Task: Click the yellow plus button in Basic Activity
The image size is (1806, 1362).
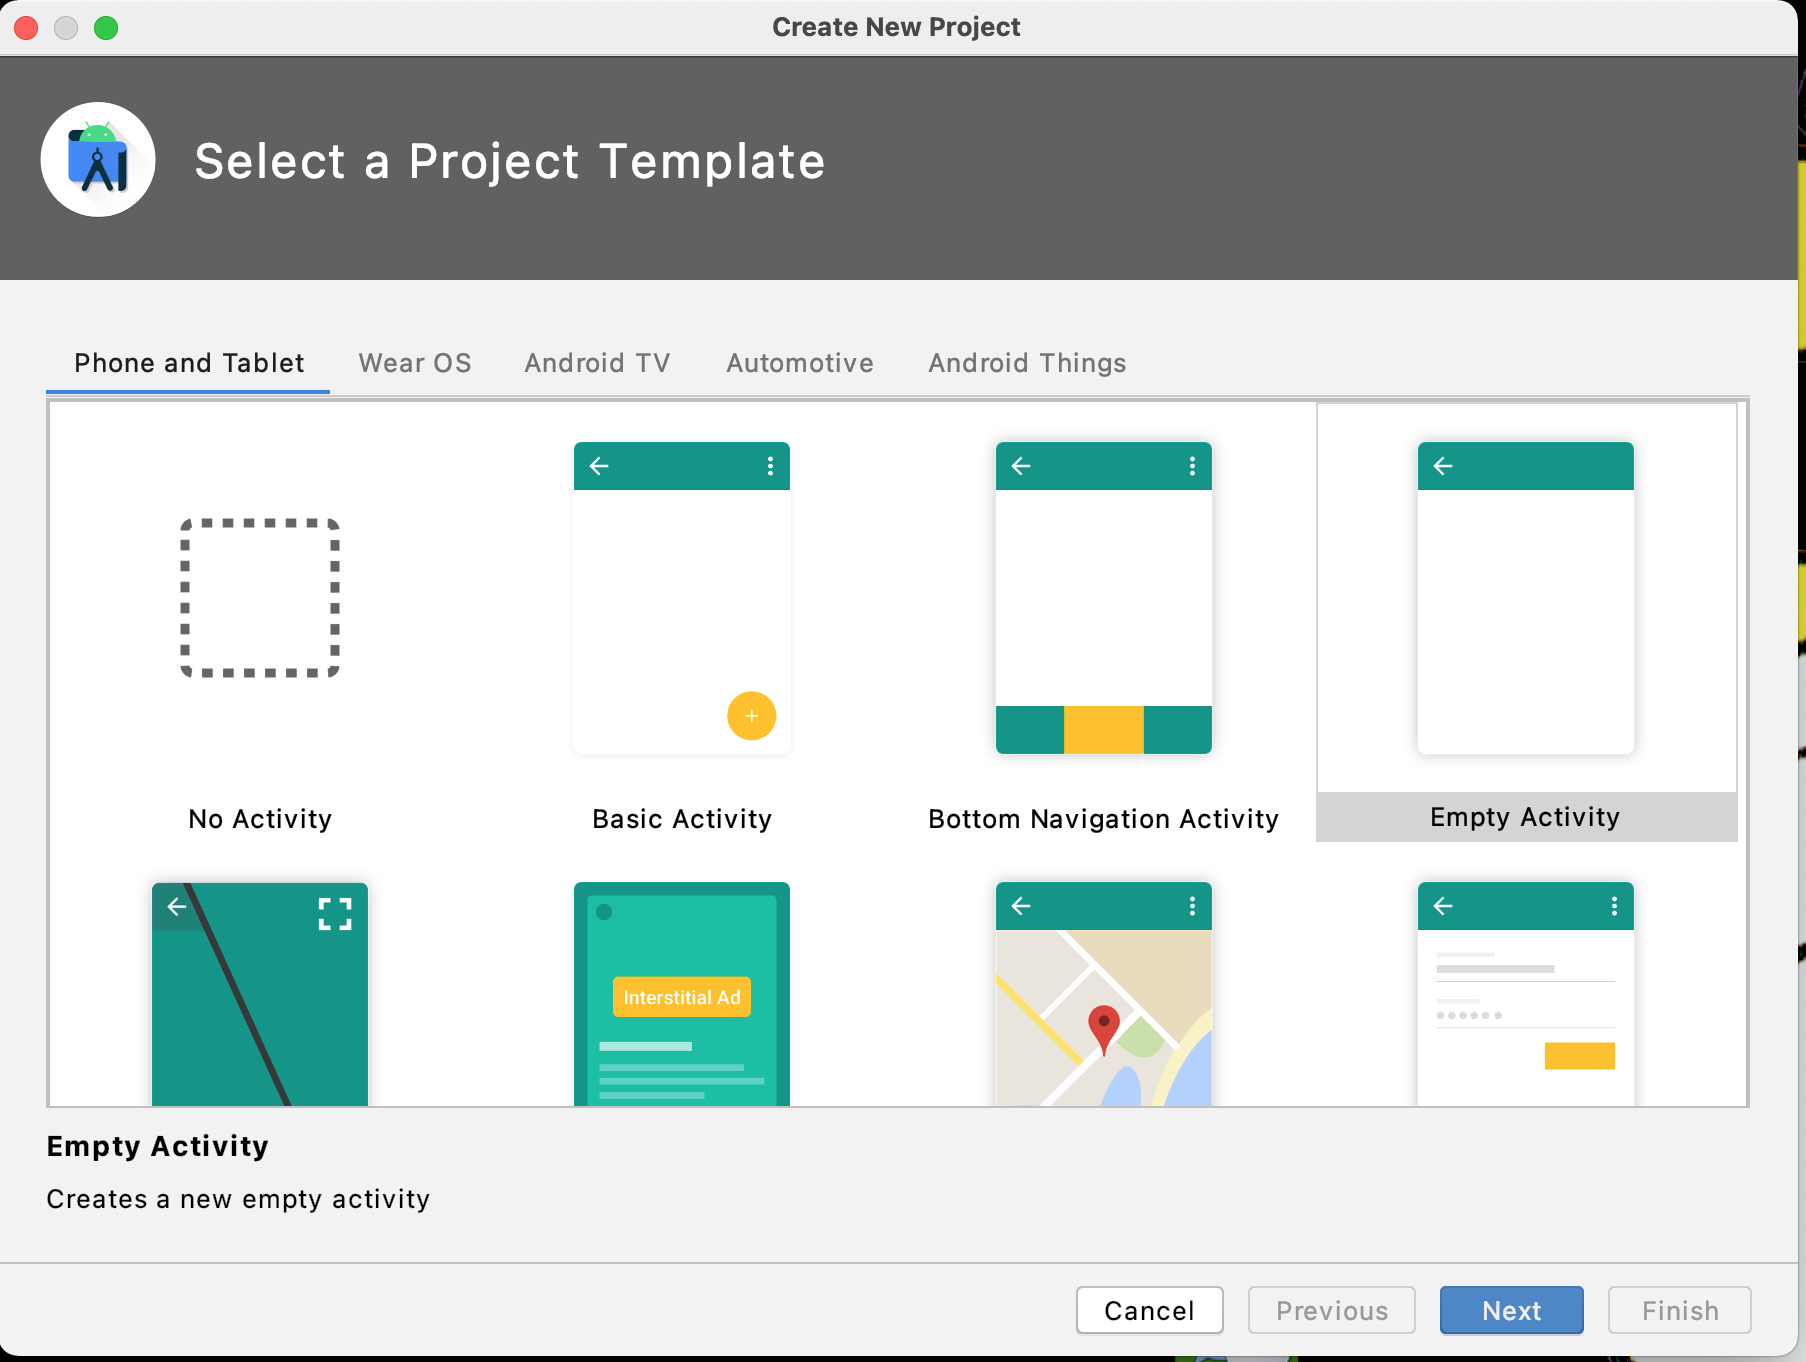Action: point(751,716)
